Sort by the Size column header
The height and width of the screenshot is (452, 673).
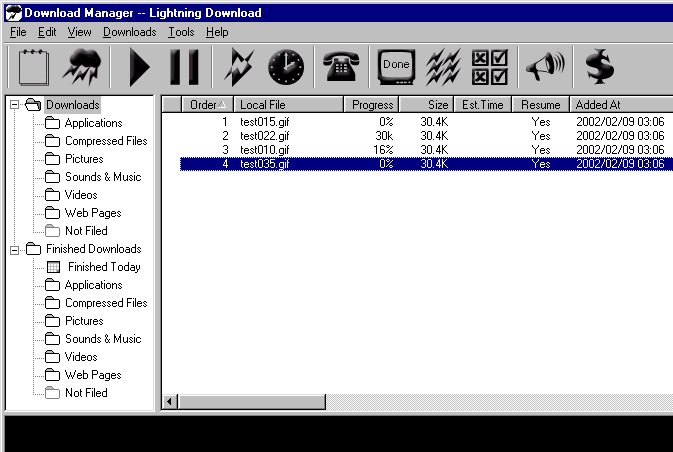[x=426, y=105]
